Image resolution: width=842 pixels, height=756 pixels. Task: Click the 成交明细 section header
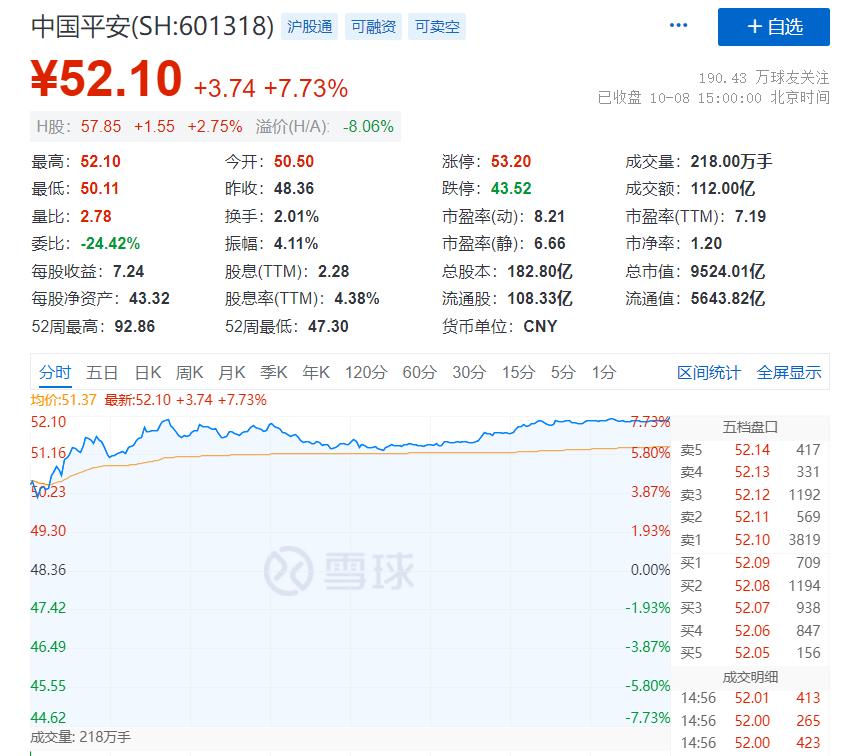750,677
